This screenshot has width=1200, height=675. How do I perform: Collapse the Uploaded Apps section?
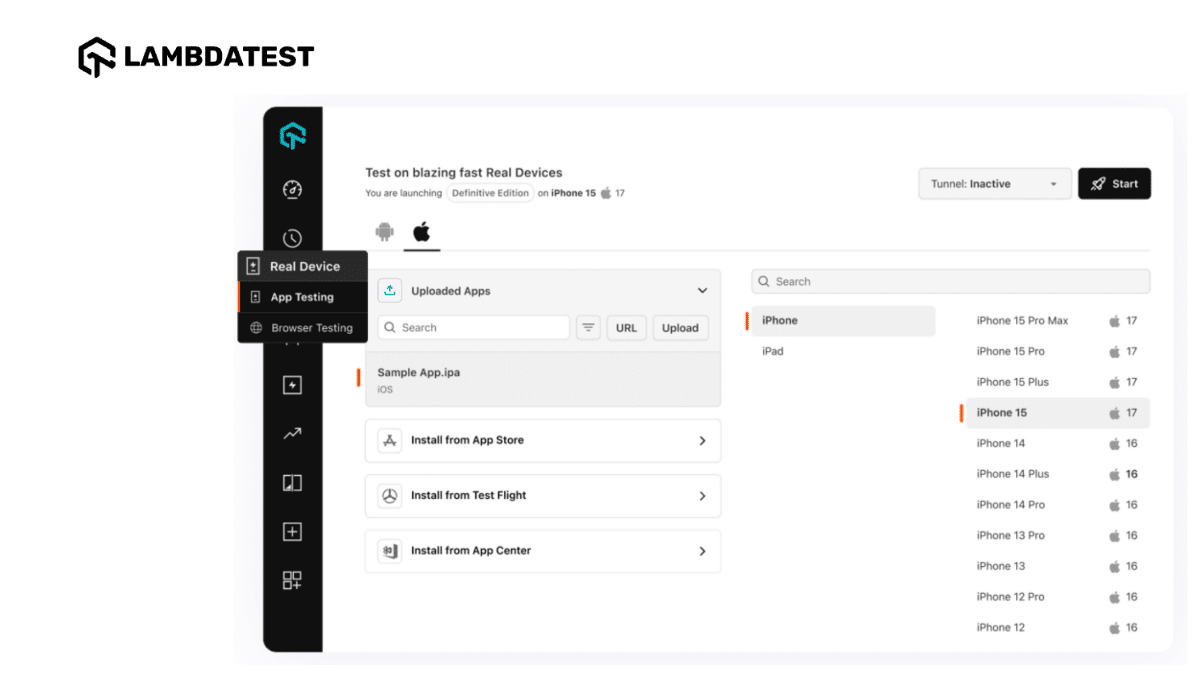(x=702, y=290)
